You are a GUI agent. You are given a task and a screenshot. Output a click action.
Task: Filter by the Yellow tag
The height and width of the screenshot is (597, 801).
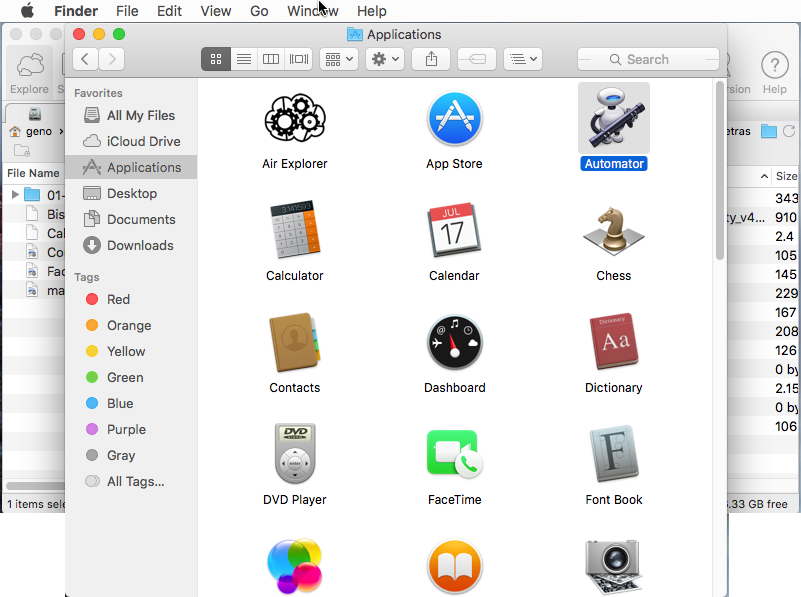[x=131, y=351]
